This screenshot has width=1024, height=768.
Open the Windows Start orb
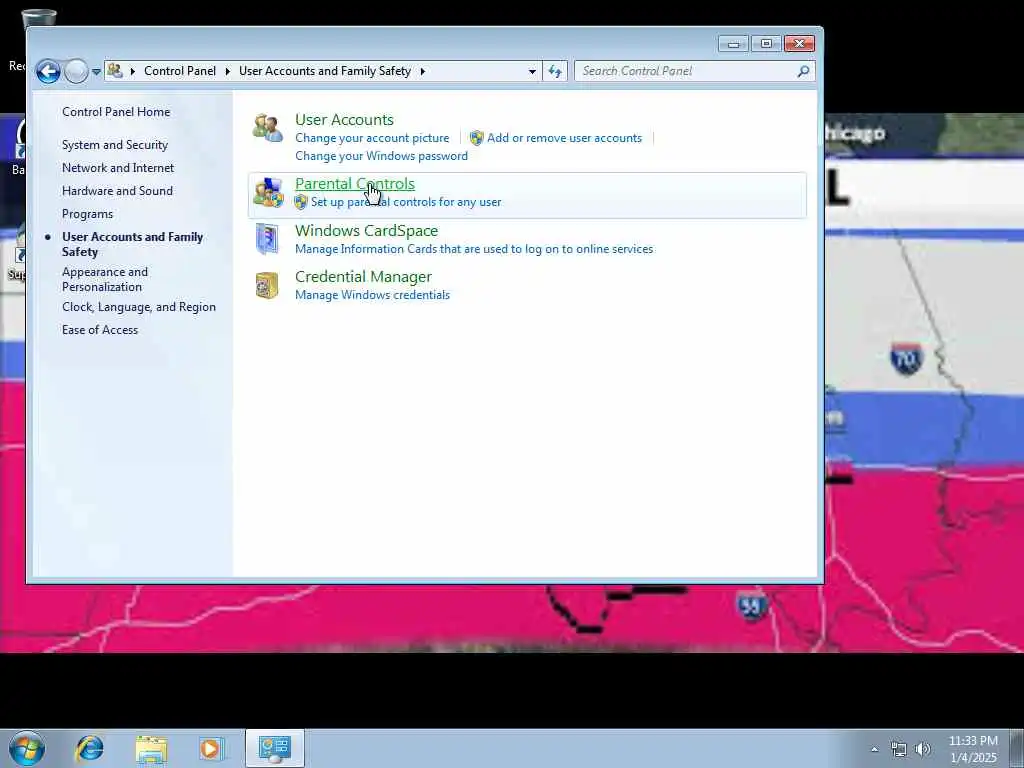pyautogui.click(x=27, y=748)
